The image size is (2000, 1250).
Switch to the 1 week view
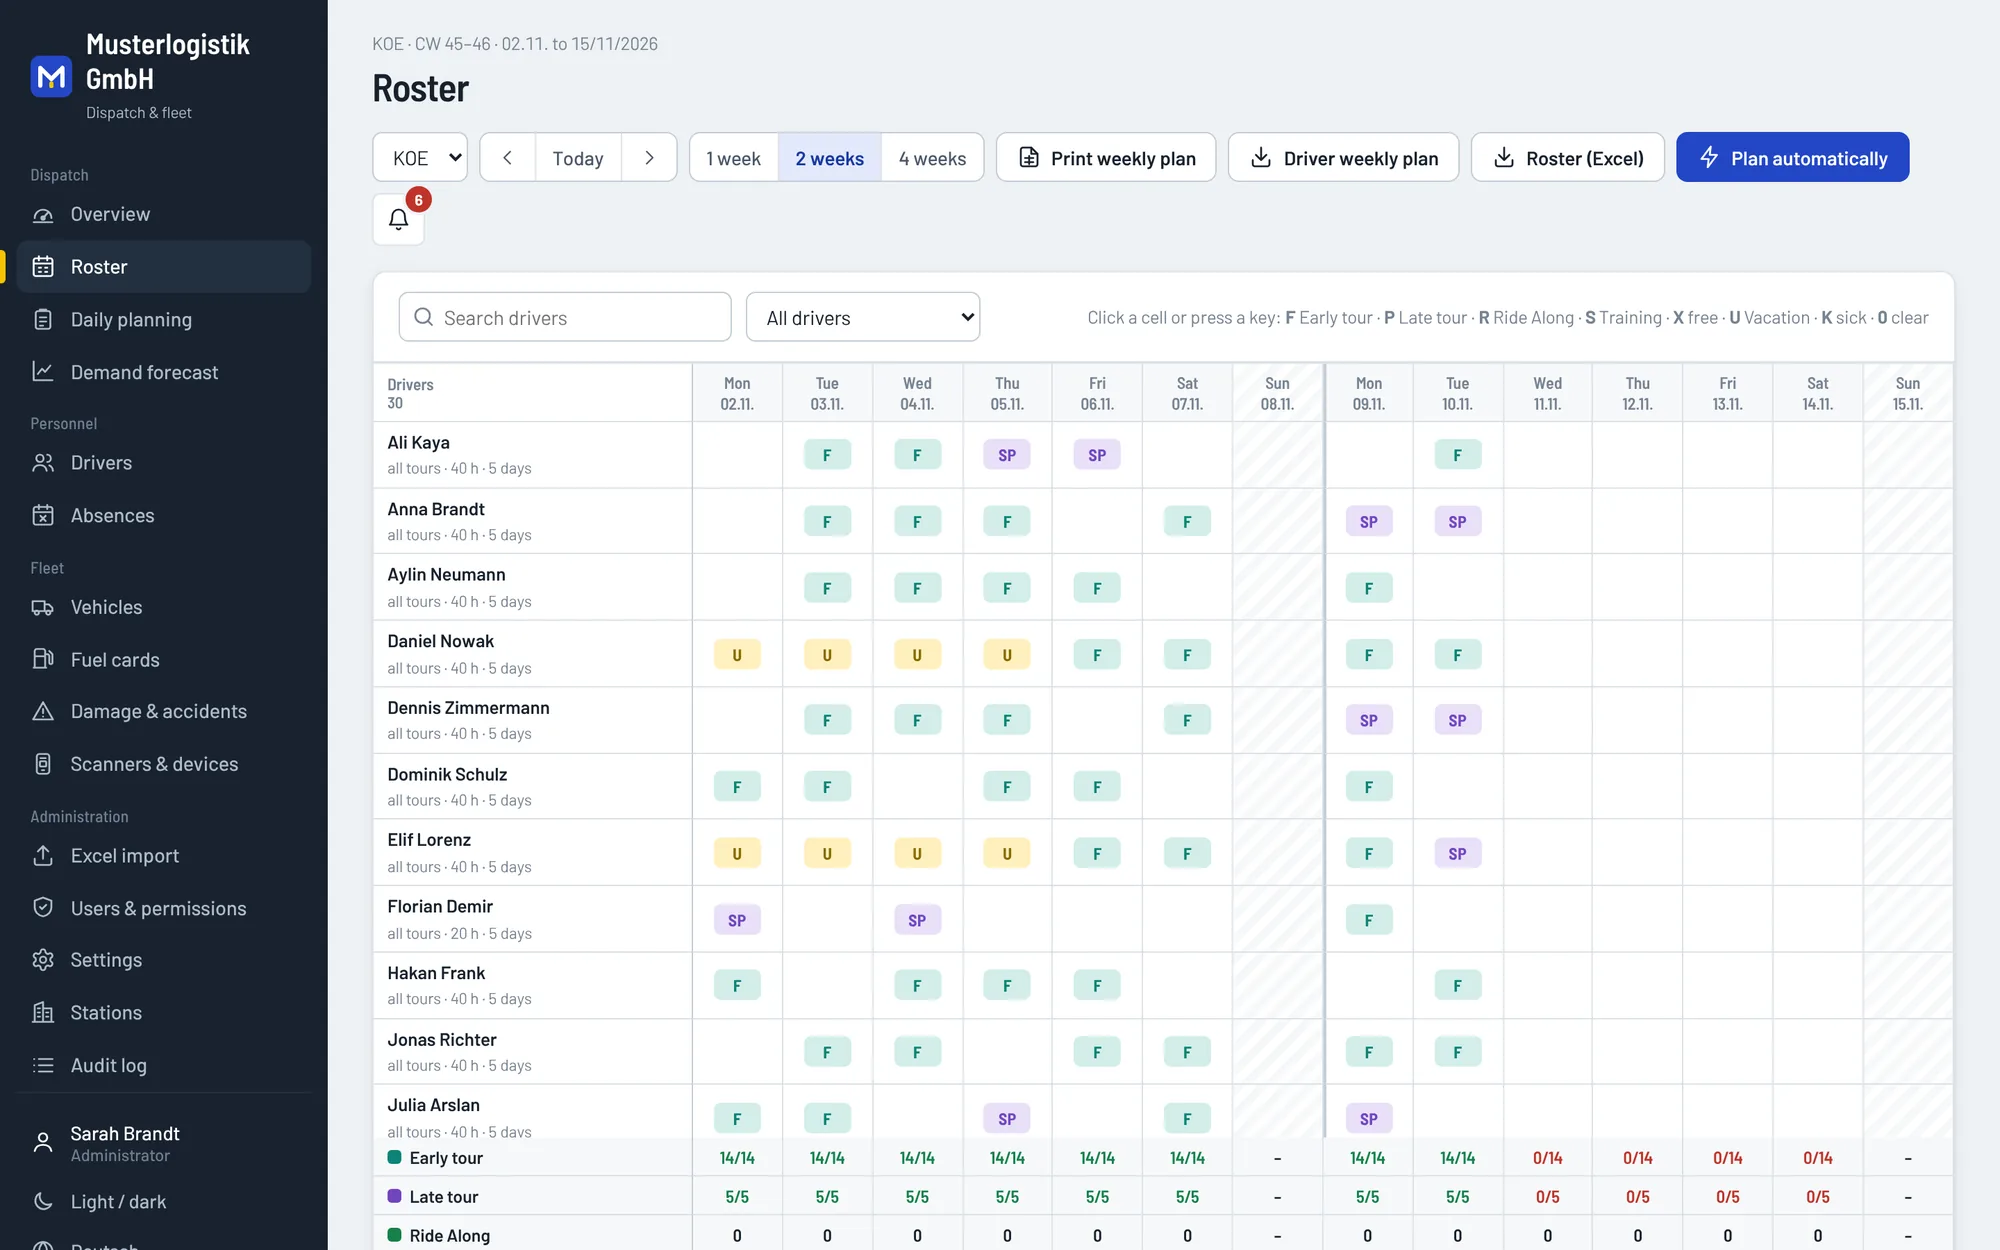pyautogui.click(x=734, y=158)
